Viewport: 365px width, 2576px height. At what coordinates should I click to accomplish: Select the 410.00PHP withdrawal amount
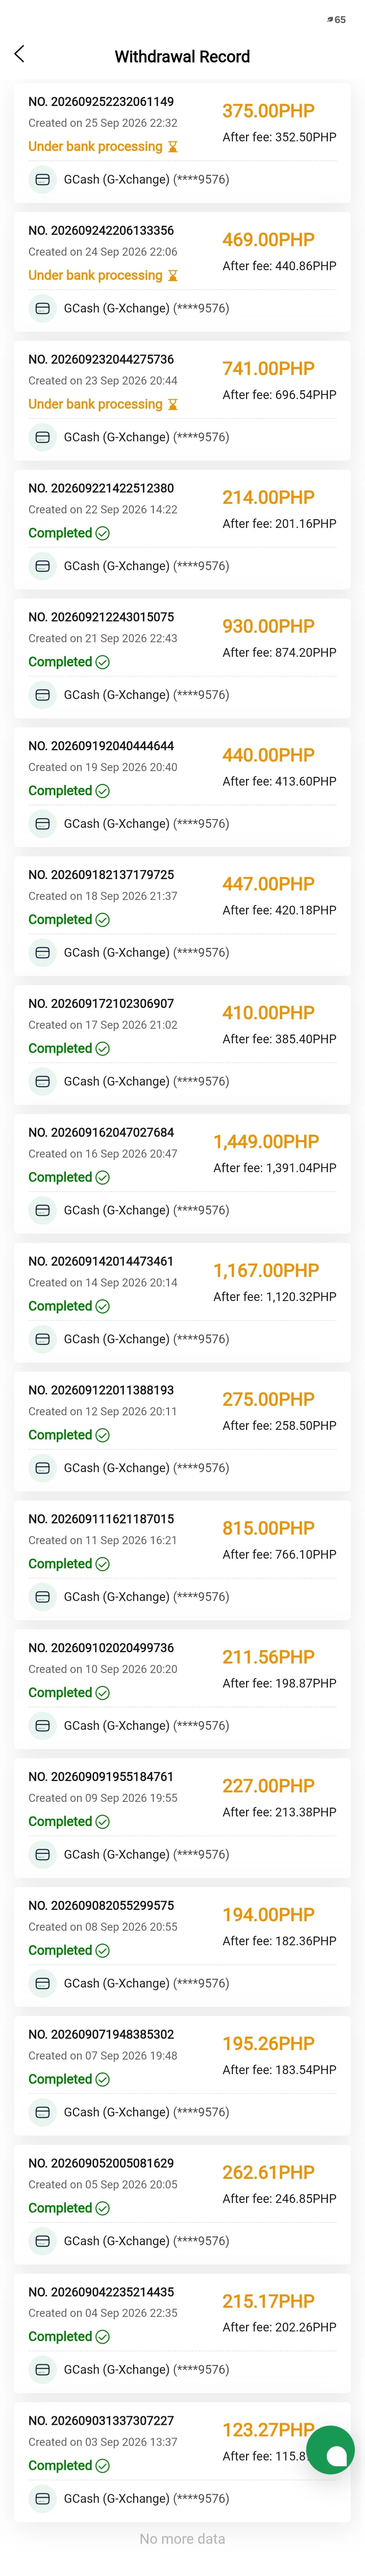[268, 1013]
